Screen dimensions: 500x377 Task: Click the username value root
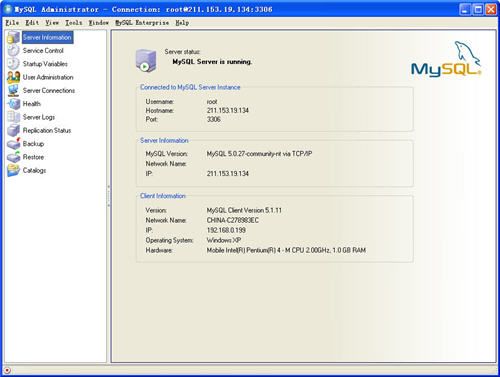point(212,102)
